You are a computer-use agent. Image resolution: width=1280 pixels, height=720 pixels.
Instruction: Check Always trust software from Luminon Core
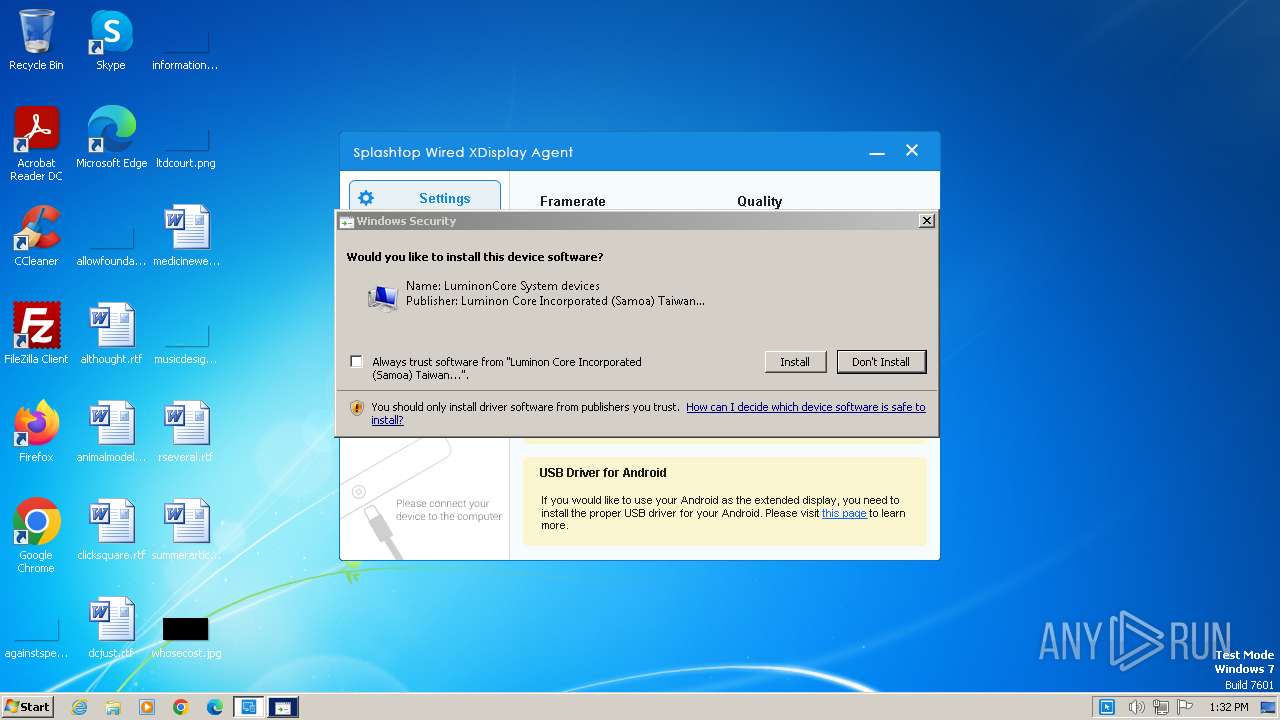(x=357, y=362)
